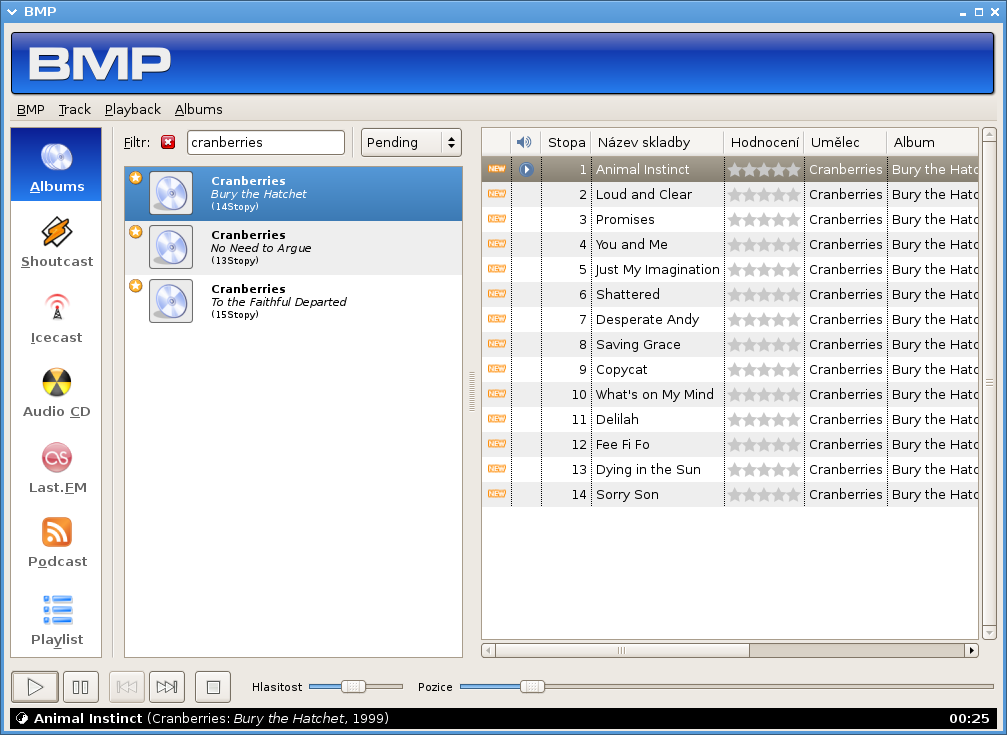Select the Desperate Andy track
Image resolution: width=1007 pixels, height=735 pixels.
click(x=730, y=319)
